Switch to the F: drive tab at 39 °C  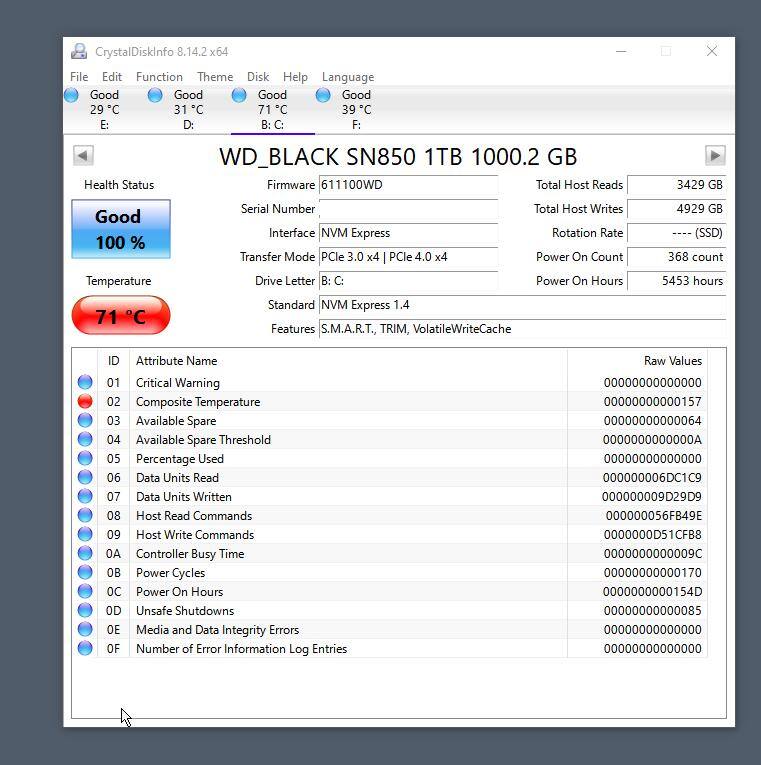357,109
